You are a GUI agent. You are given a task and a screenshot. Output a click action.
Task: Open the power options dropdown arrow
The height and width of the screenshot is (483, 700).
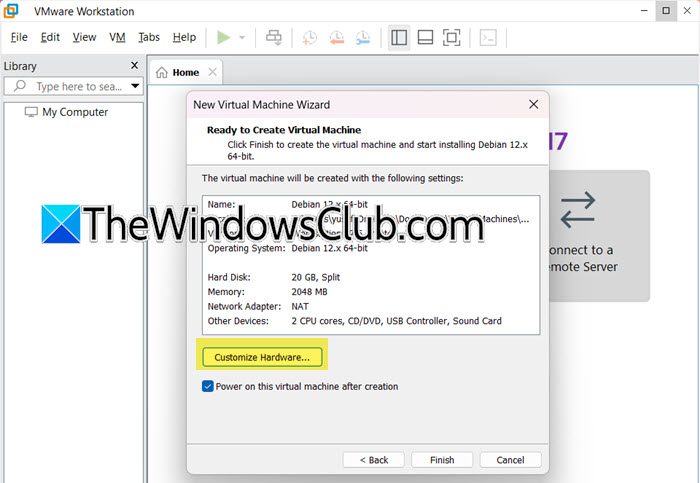coord(242,37)
